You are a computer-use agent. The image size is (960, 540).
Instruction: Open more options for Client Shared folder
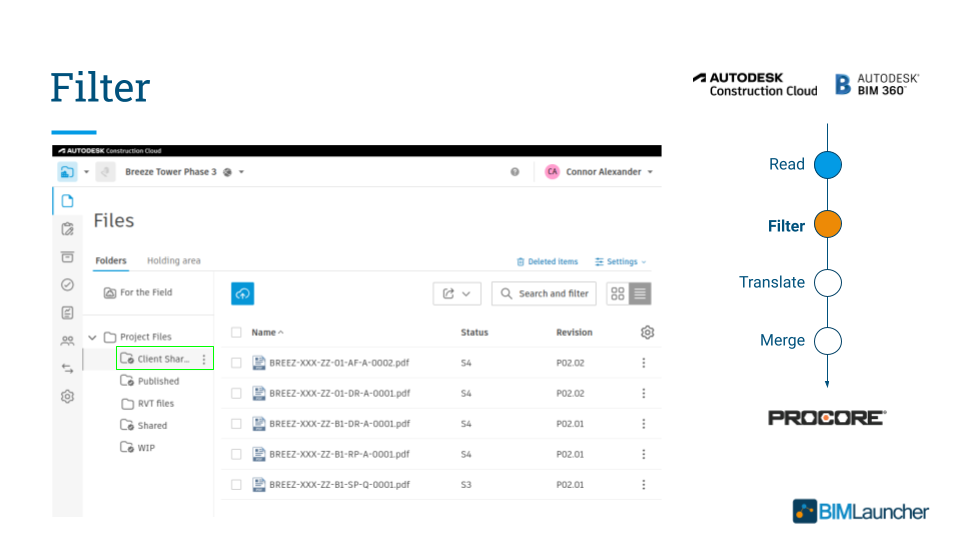[204, 359]
